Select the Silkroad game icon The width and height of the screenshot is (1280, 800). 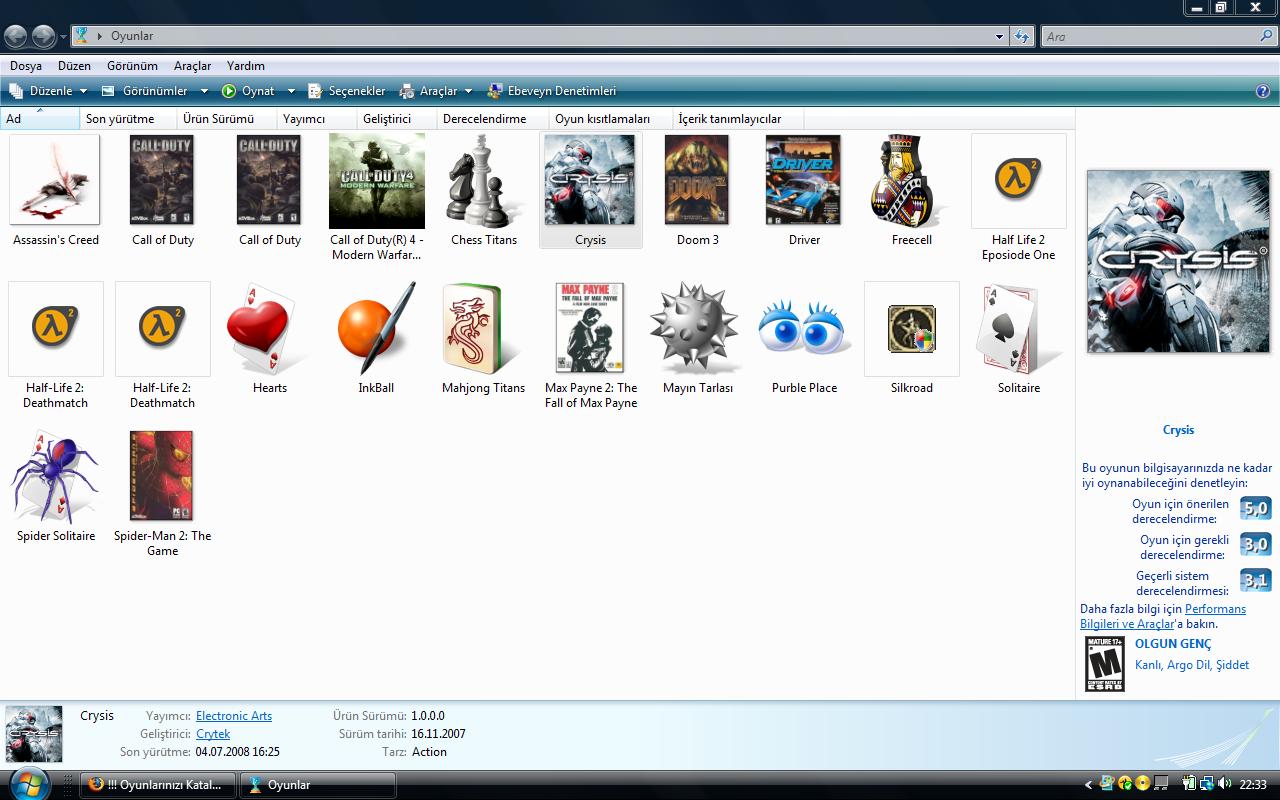(x=911, y=329)
